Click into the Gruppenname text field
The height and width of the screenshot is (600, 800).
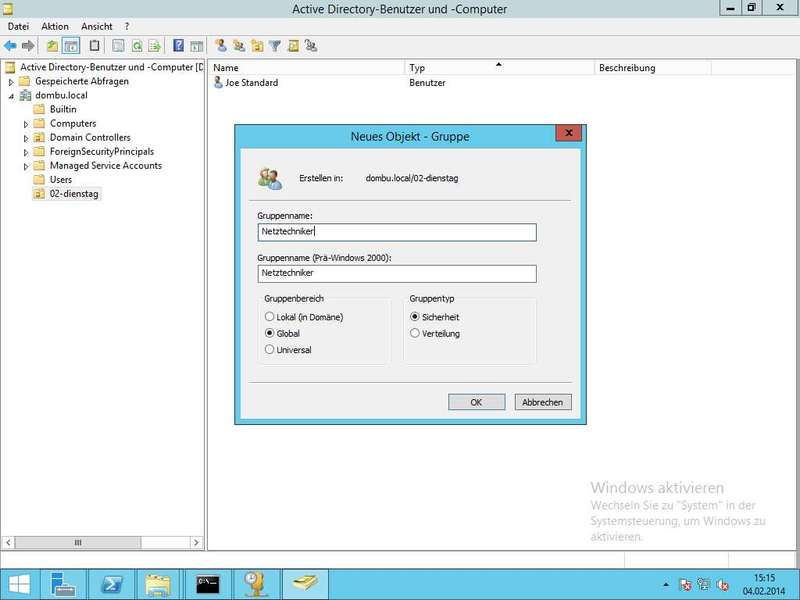[396, 232]
